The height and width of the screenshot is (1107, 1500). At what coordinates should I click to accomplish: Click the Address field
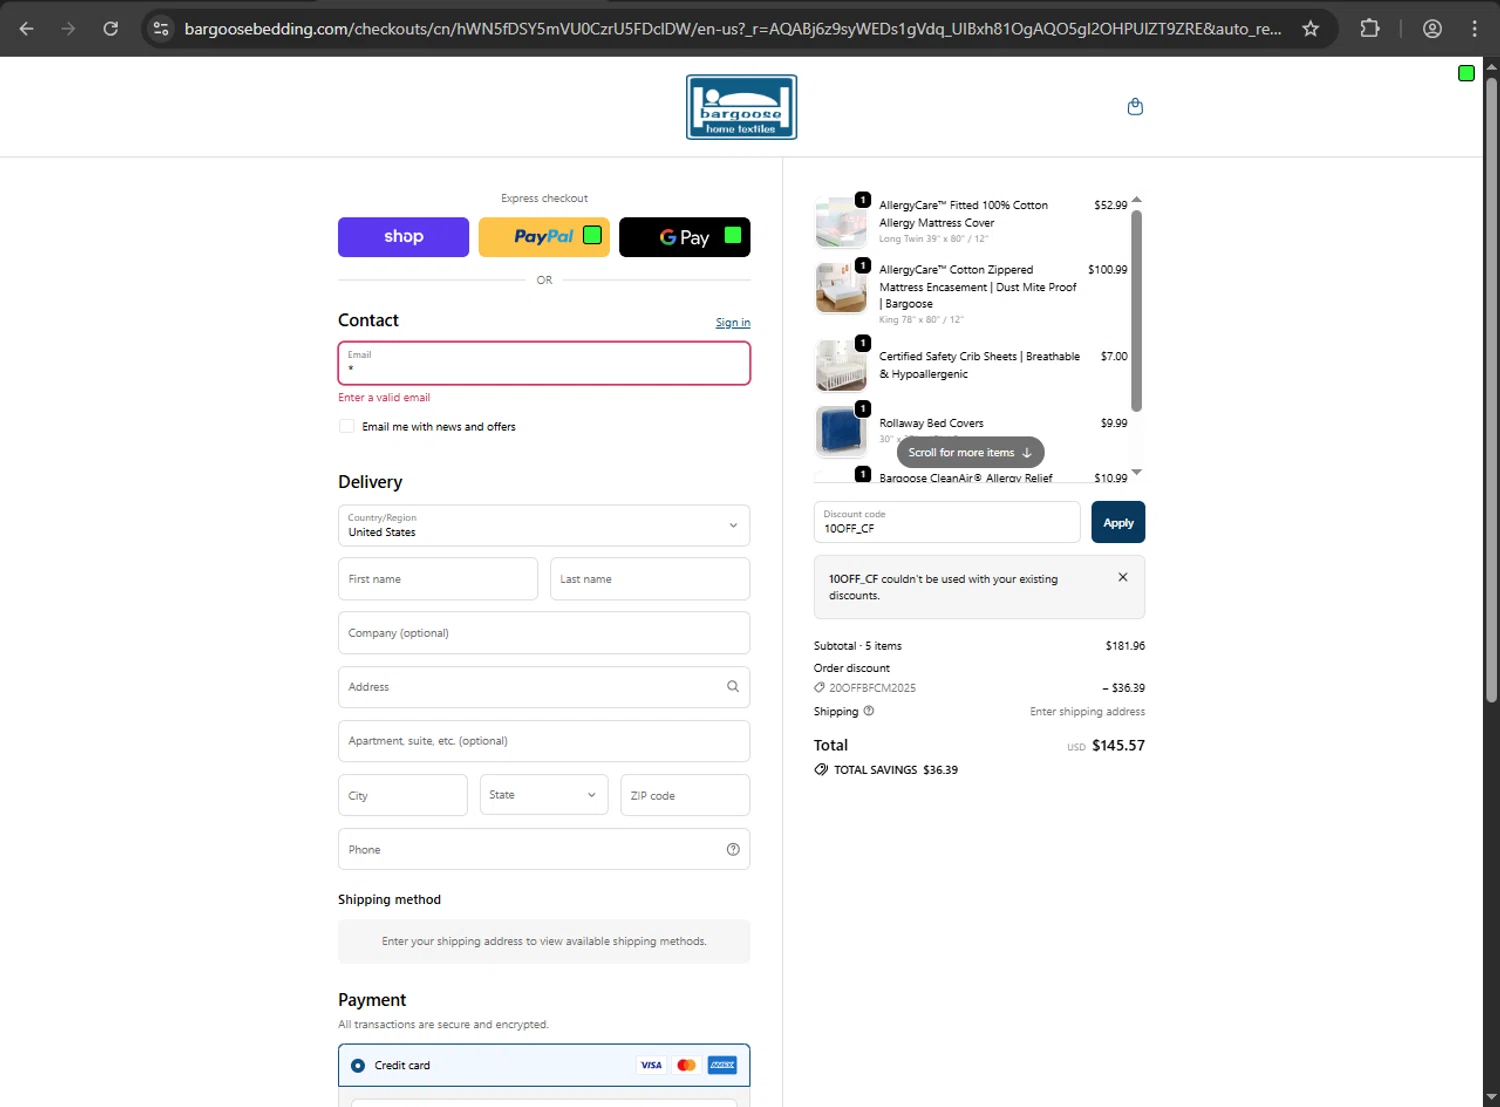[544, 687]
